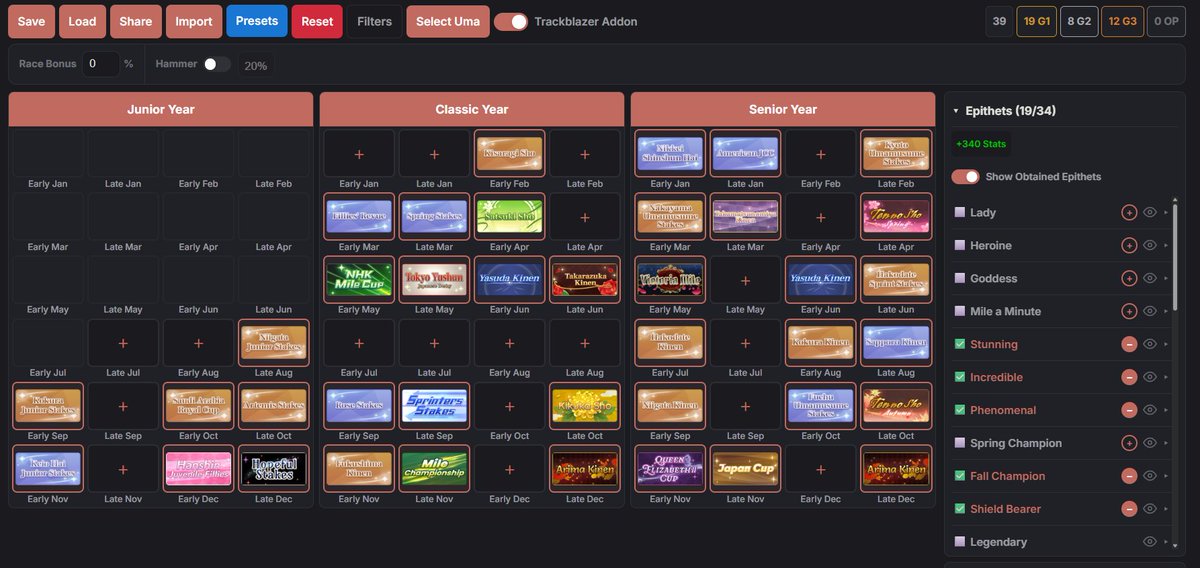
Task: Add a race in Senior Year Late May
Action: [745, 280]
